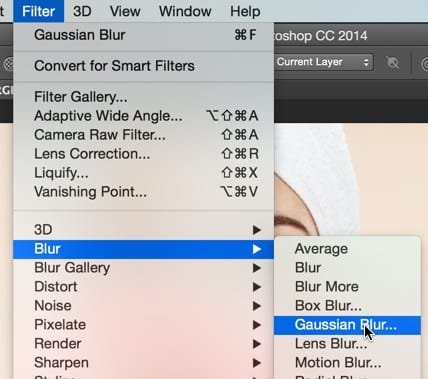Click the crossed-circle icon beside Current Layer
The width and height of the screenshot is (428, 379).
coord(393,62)
